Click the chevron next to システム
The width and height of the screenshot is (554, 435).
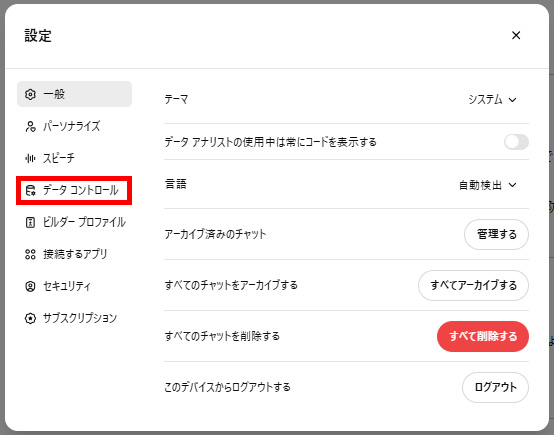tap(512, 100)
